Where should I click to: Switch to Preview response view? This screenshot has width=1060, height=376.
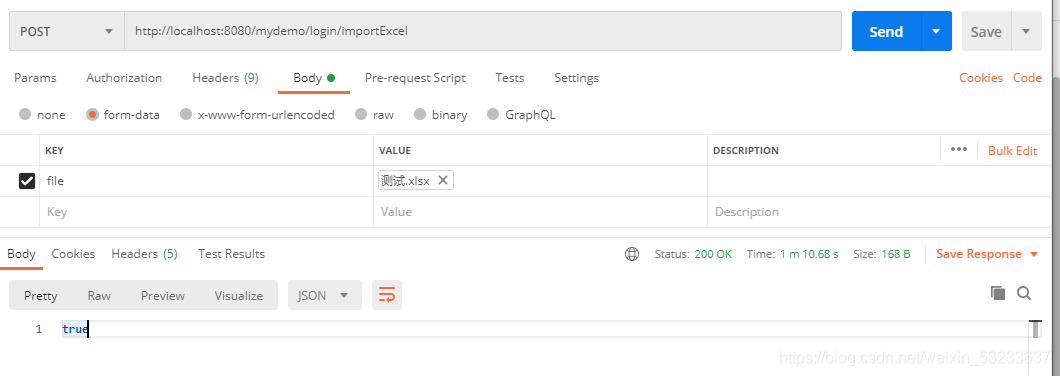163,296
